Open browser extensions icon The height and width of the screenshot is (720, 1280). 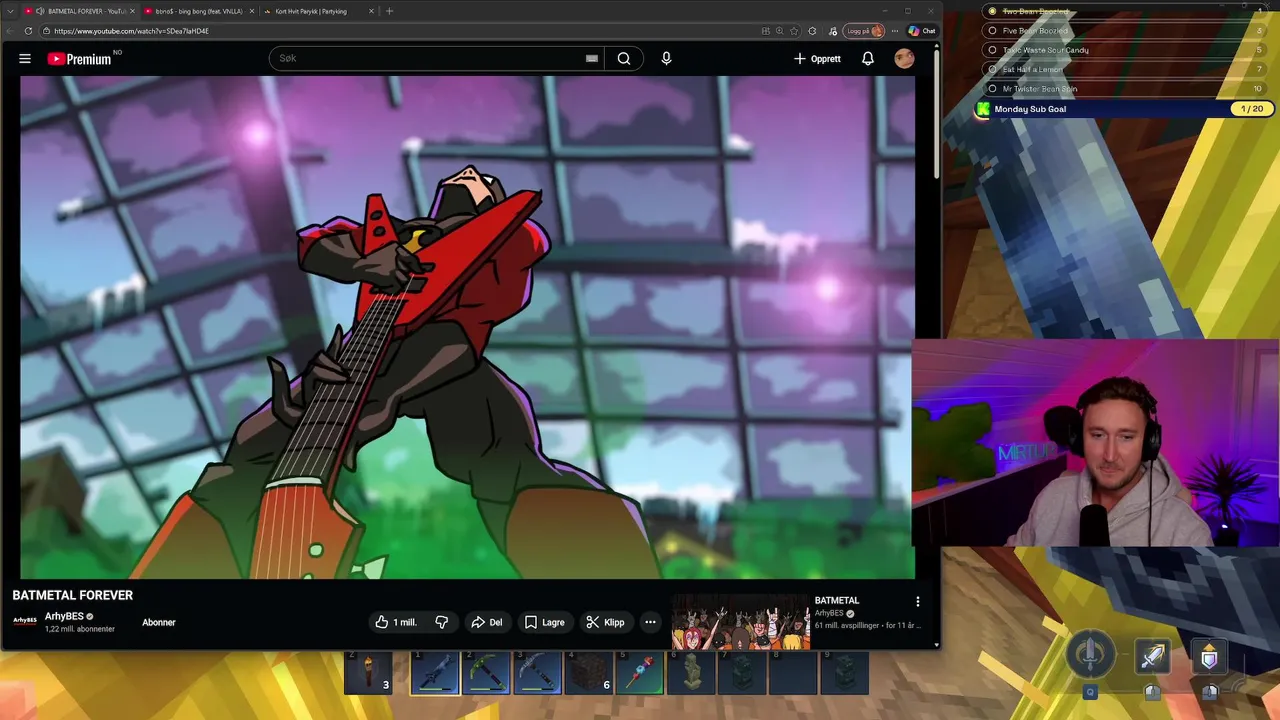(812, 31)
